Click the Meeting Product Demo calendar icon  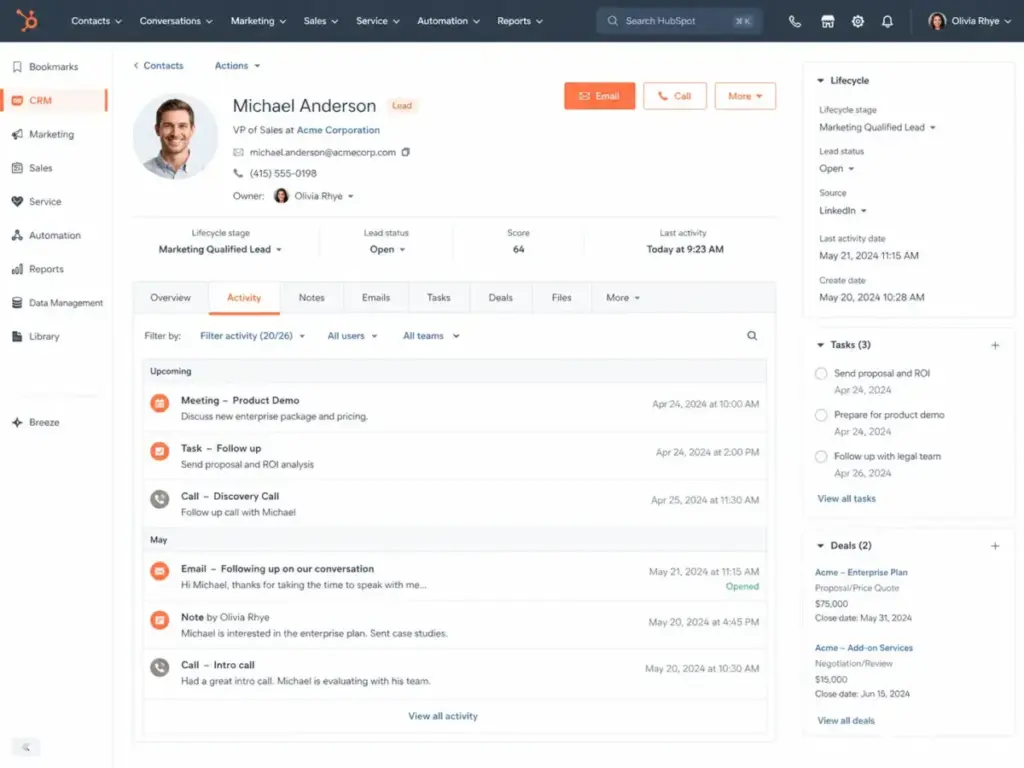pyautogui.click(x=159, y=403)
